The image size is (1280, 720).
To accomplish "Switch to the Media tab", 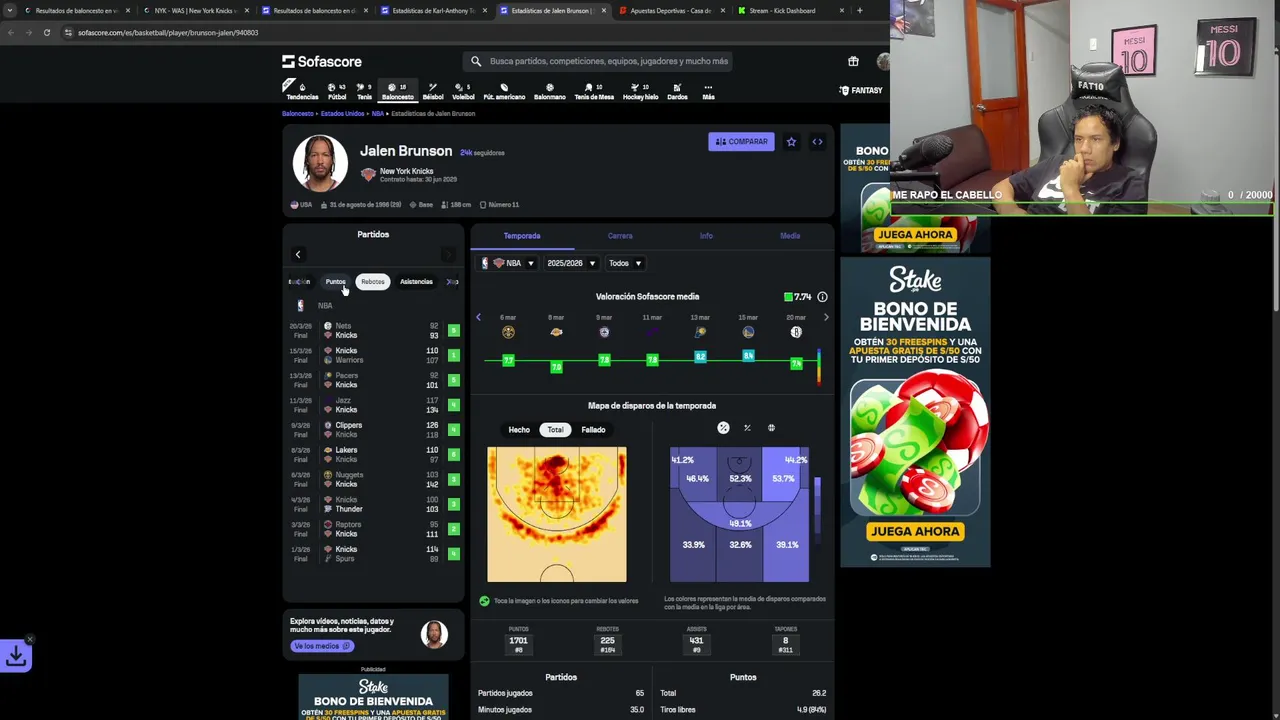I will point(790,236).
